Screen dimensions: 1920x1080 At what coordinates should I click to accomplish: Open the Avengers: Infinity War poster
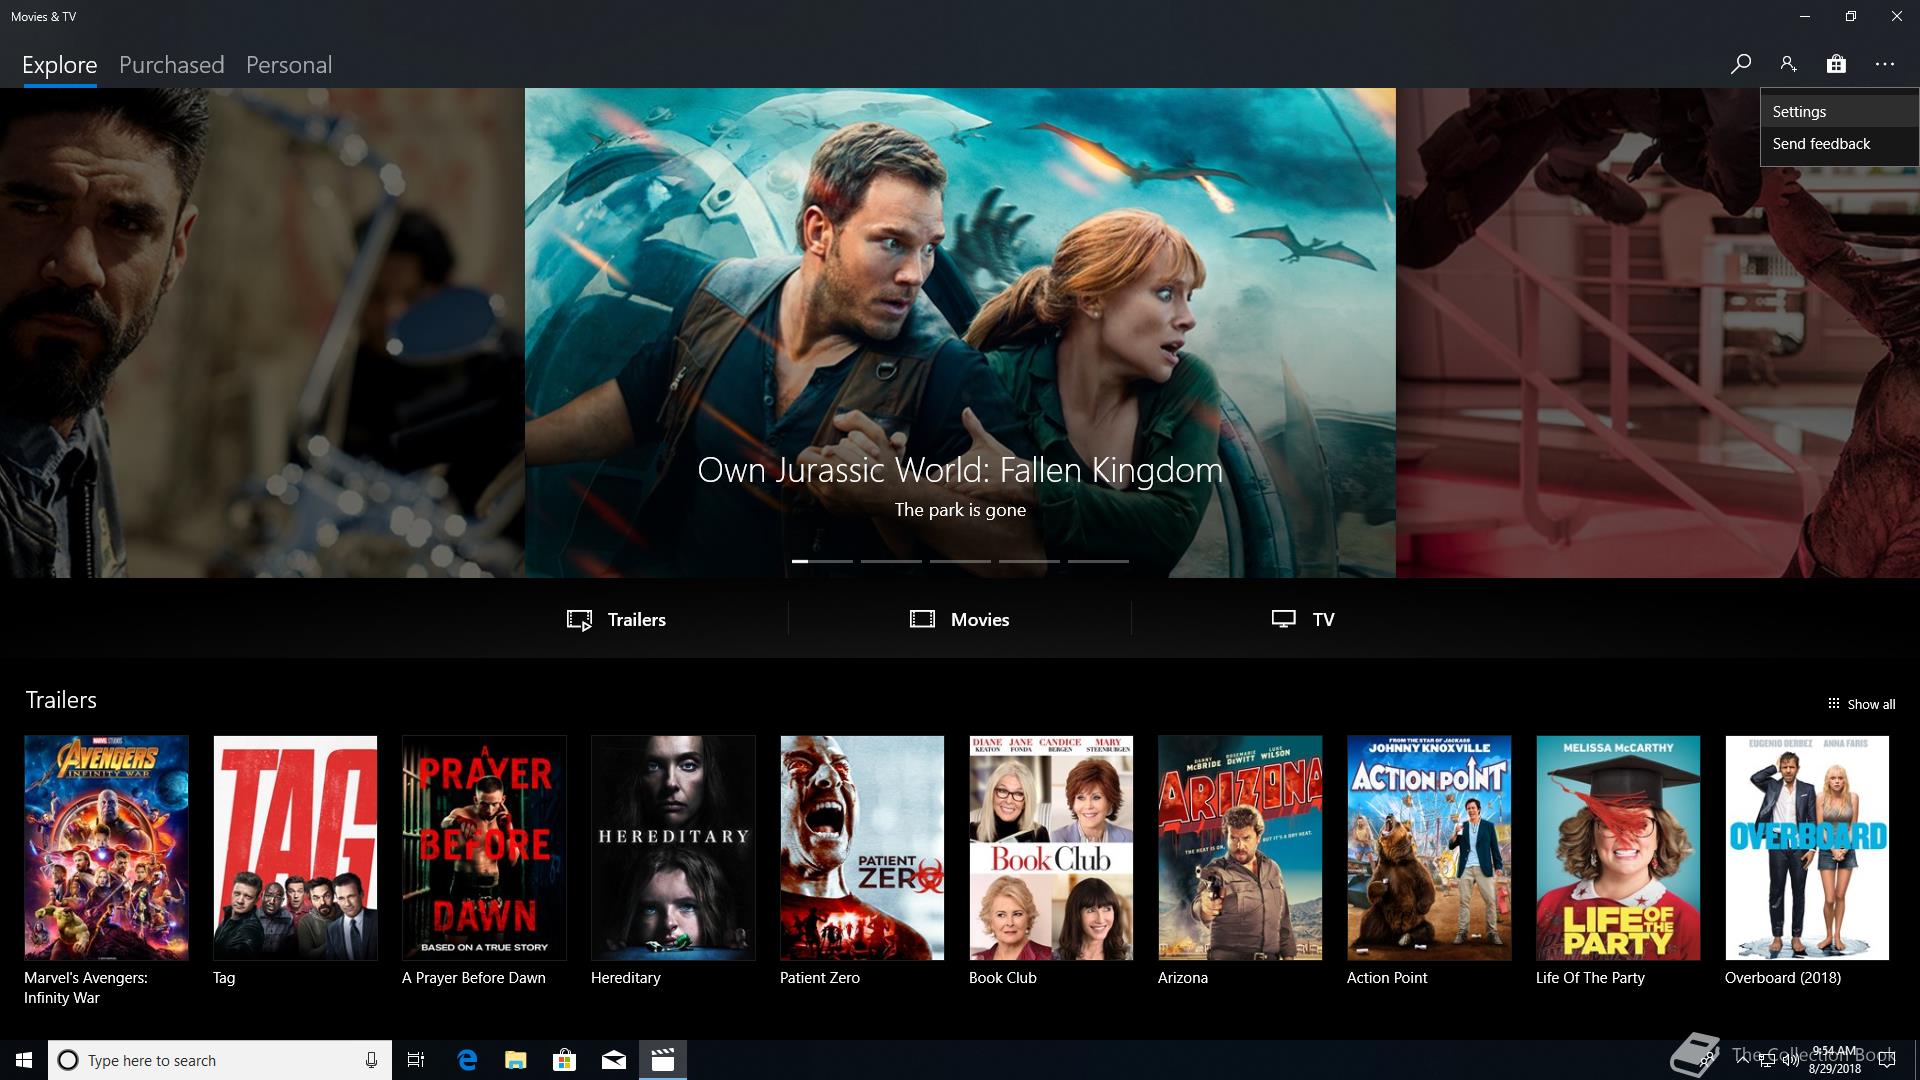106,848
